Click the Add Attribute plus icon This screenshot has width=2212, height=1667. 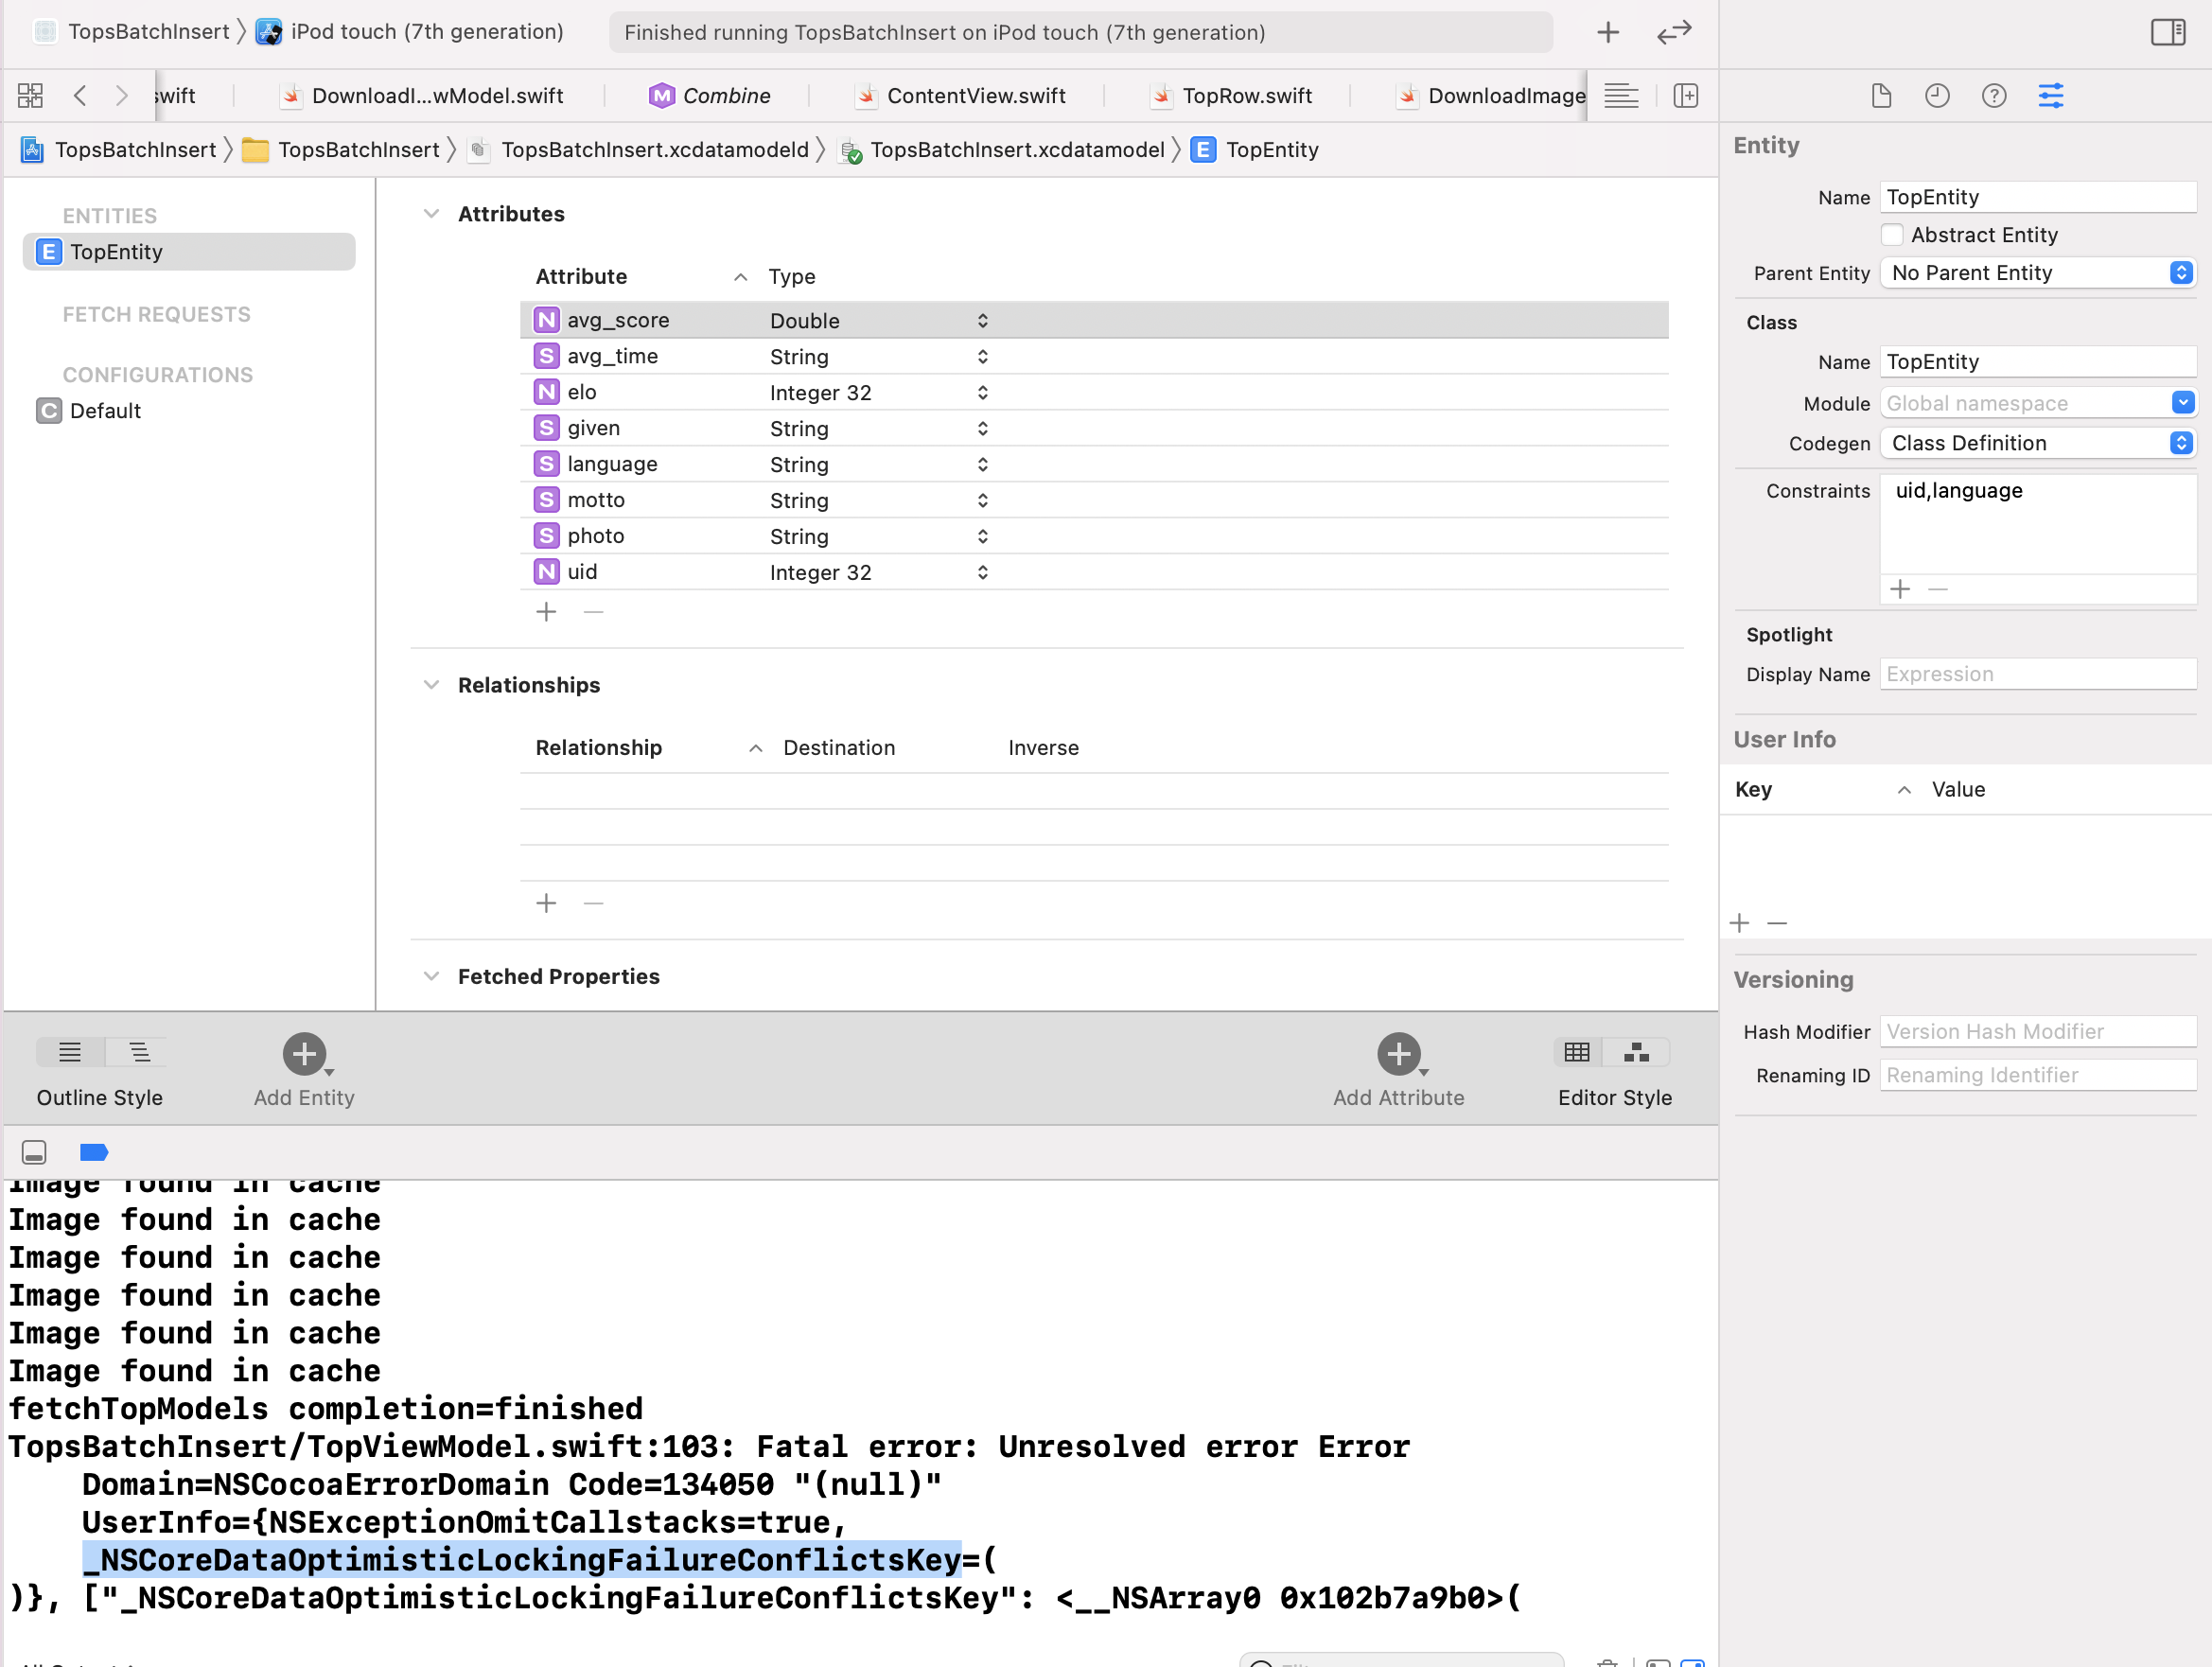coord(1398,1053)
